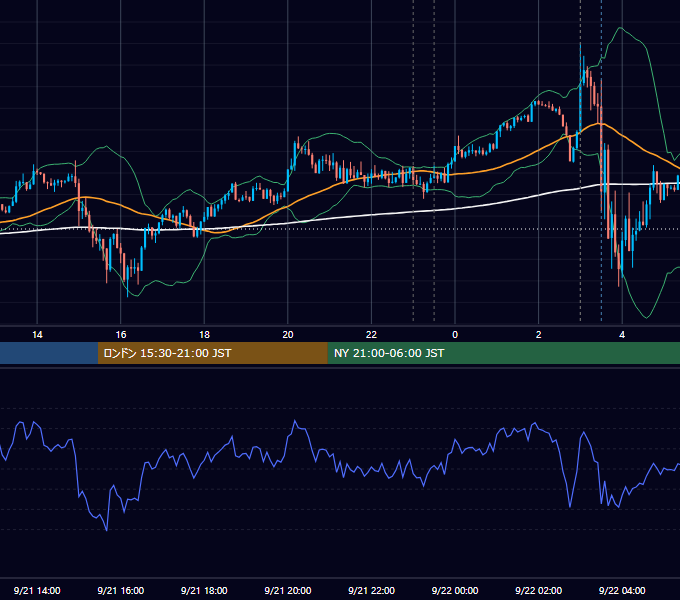Click the 9/21 14:00 date label
The height and width of the screenshot is (600, 680).
coord(37,590)
